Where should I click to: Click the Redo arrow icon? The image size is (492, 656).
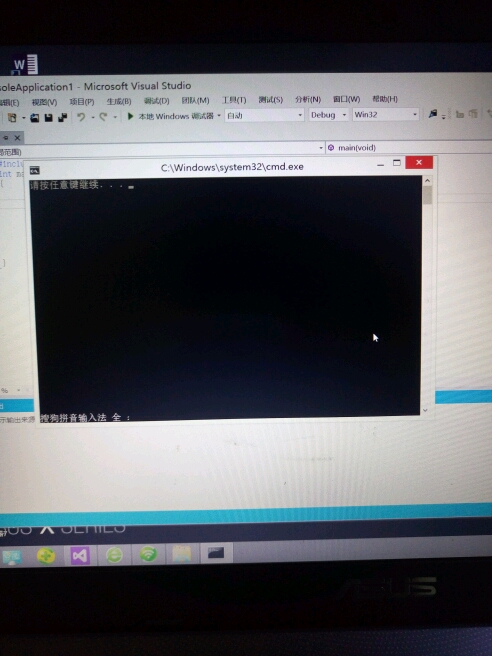(103, 116)
